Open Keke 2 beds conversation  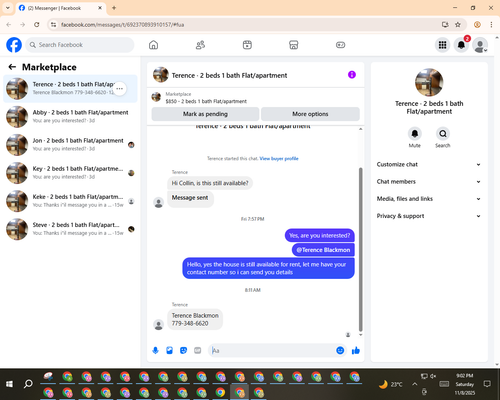(70, 201)
